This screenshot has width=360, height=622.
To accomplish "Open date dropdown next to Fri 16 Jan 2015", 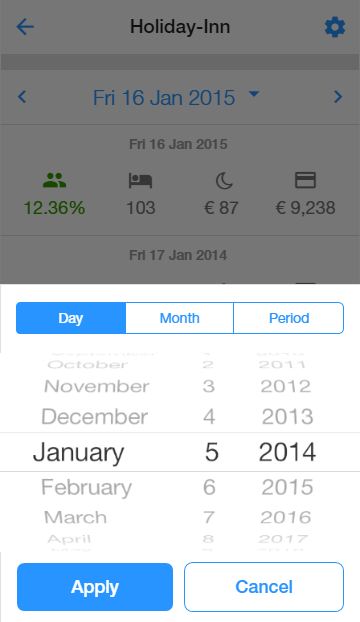I will (x=253, y=94).
